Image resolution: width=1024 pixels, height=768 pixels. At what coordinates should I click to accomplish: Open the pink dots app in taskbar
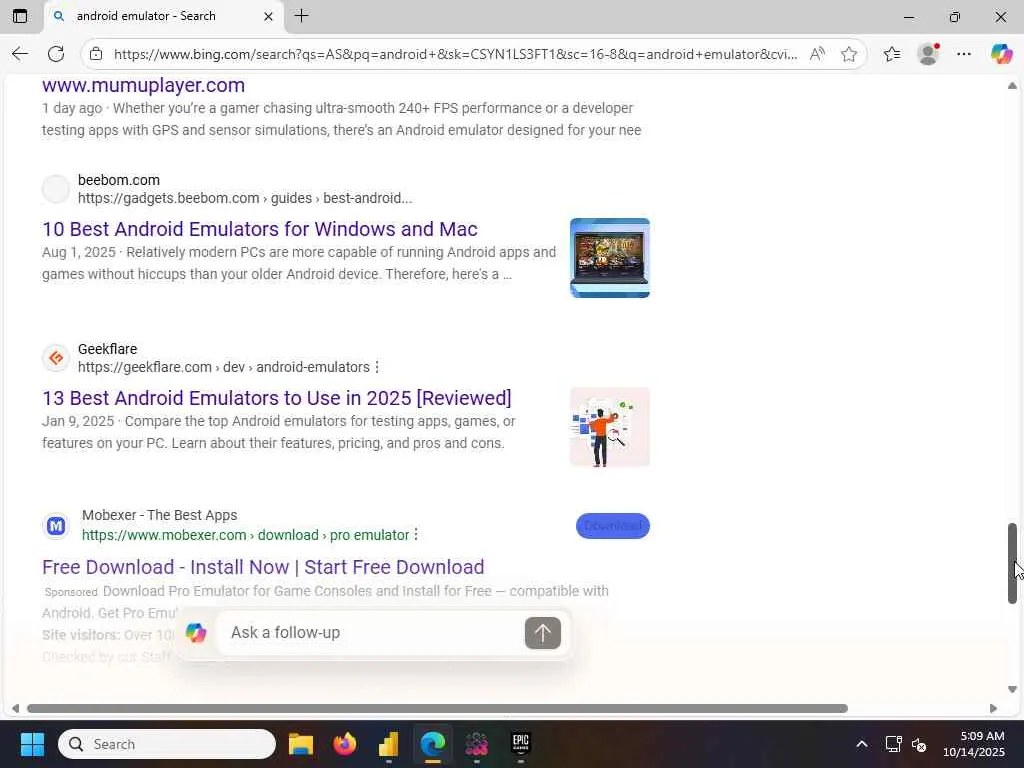pyautogui.click(x=476, y=744)
